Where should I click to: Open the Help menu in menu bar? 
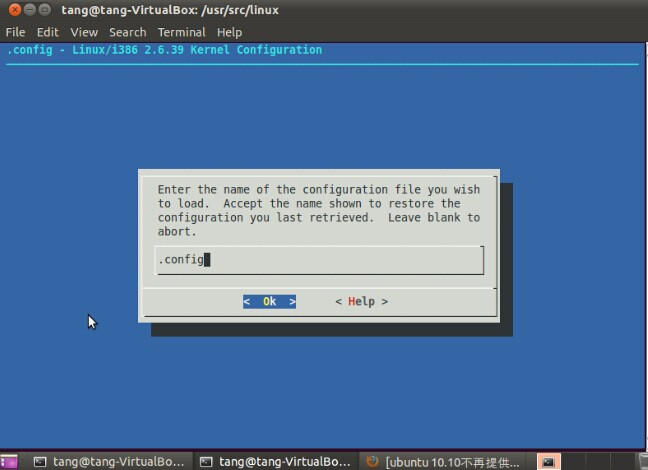pyautogui.click(x=229, y=32)
